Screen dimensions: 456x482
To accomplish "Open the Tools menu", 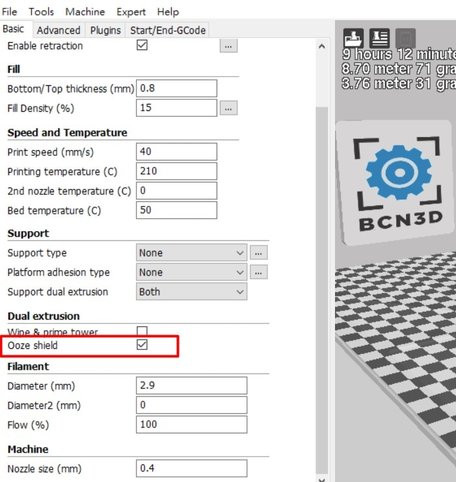I will tap(41, 12).
